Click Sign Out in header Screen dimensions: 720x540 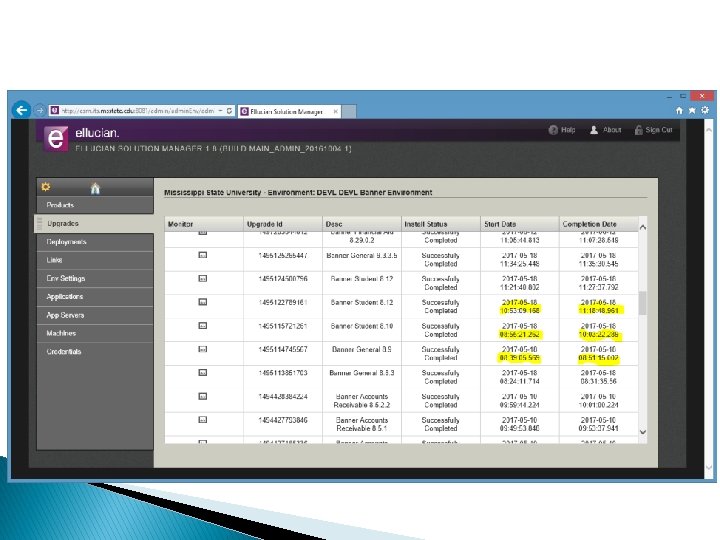(x=653, y=130)
